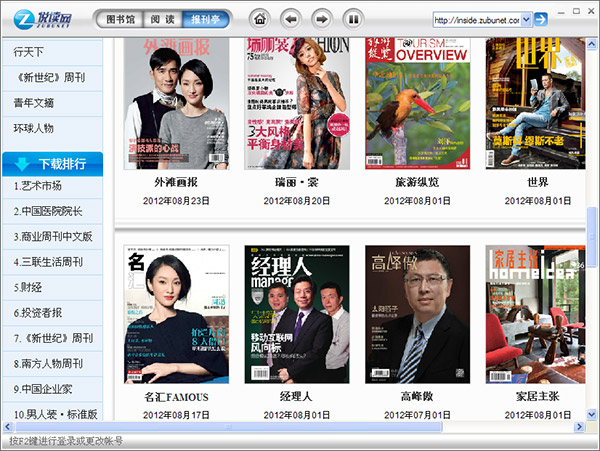The width and height of the screenshot is (600, 451).
Task: Click the vertical scrollbar down arrow
Action: (592, 414)
